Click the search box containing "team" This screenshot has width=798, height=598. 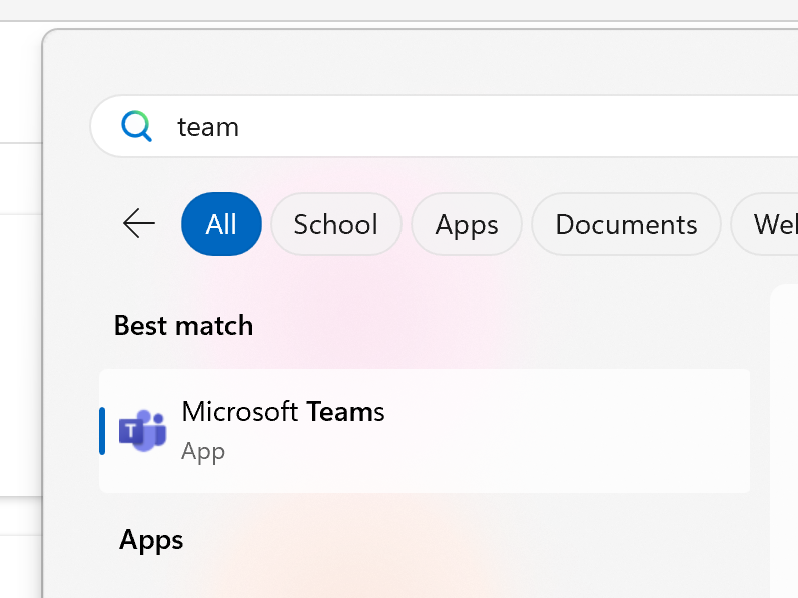pos(444,126)
